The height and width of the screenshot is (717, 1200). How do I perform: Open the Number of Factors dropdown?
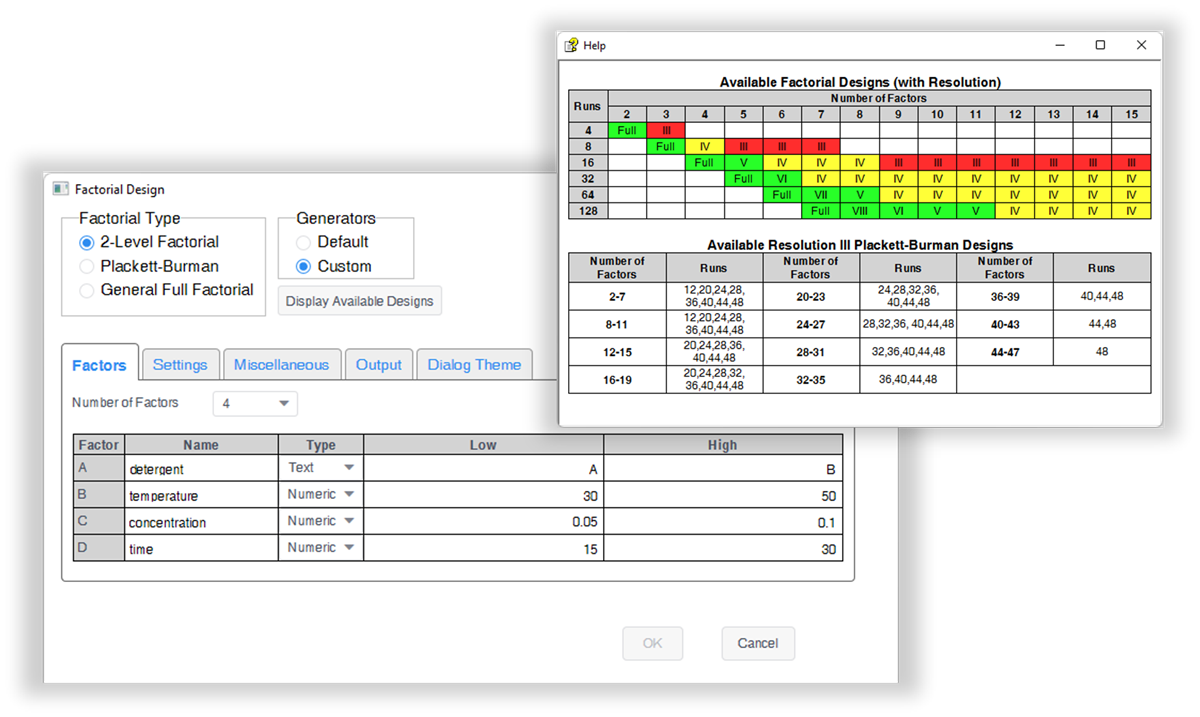coord(255,403)
